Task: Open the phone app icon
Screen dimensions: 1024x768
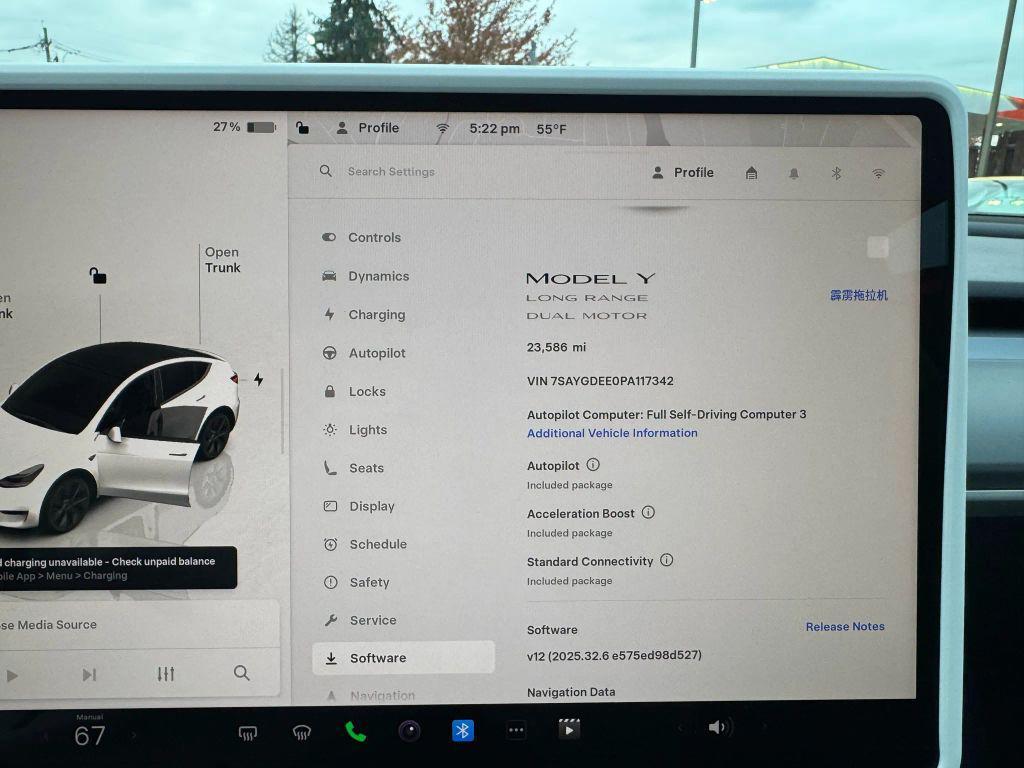Action: (356, 730)
